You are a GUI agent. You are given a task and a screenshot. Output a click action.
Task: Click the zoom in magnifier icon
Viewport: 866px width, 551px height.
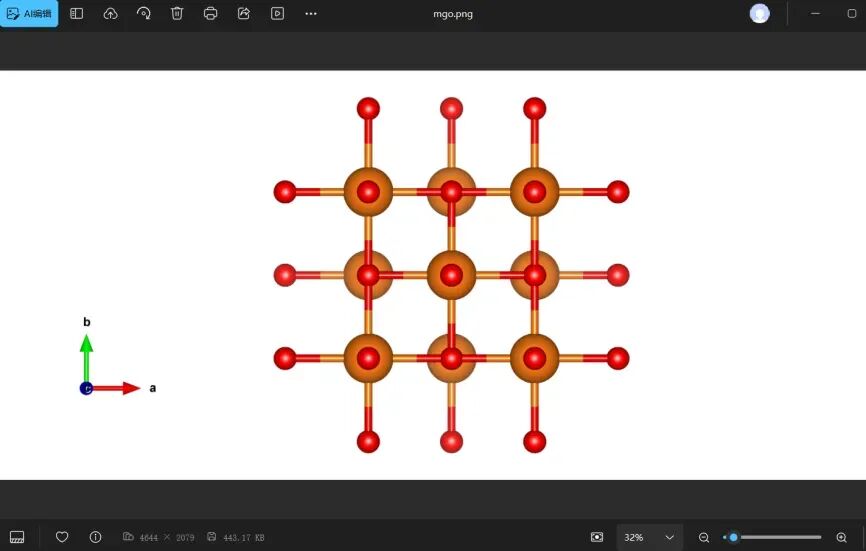click(x=841, y=537)
